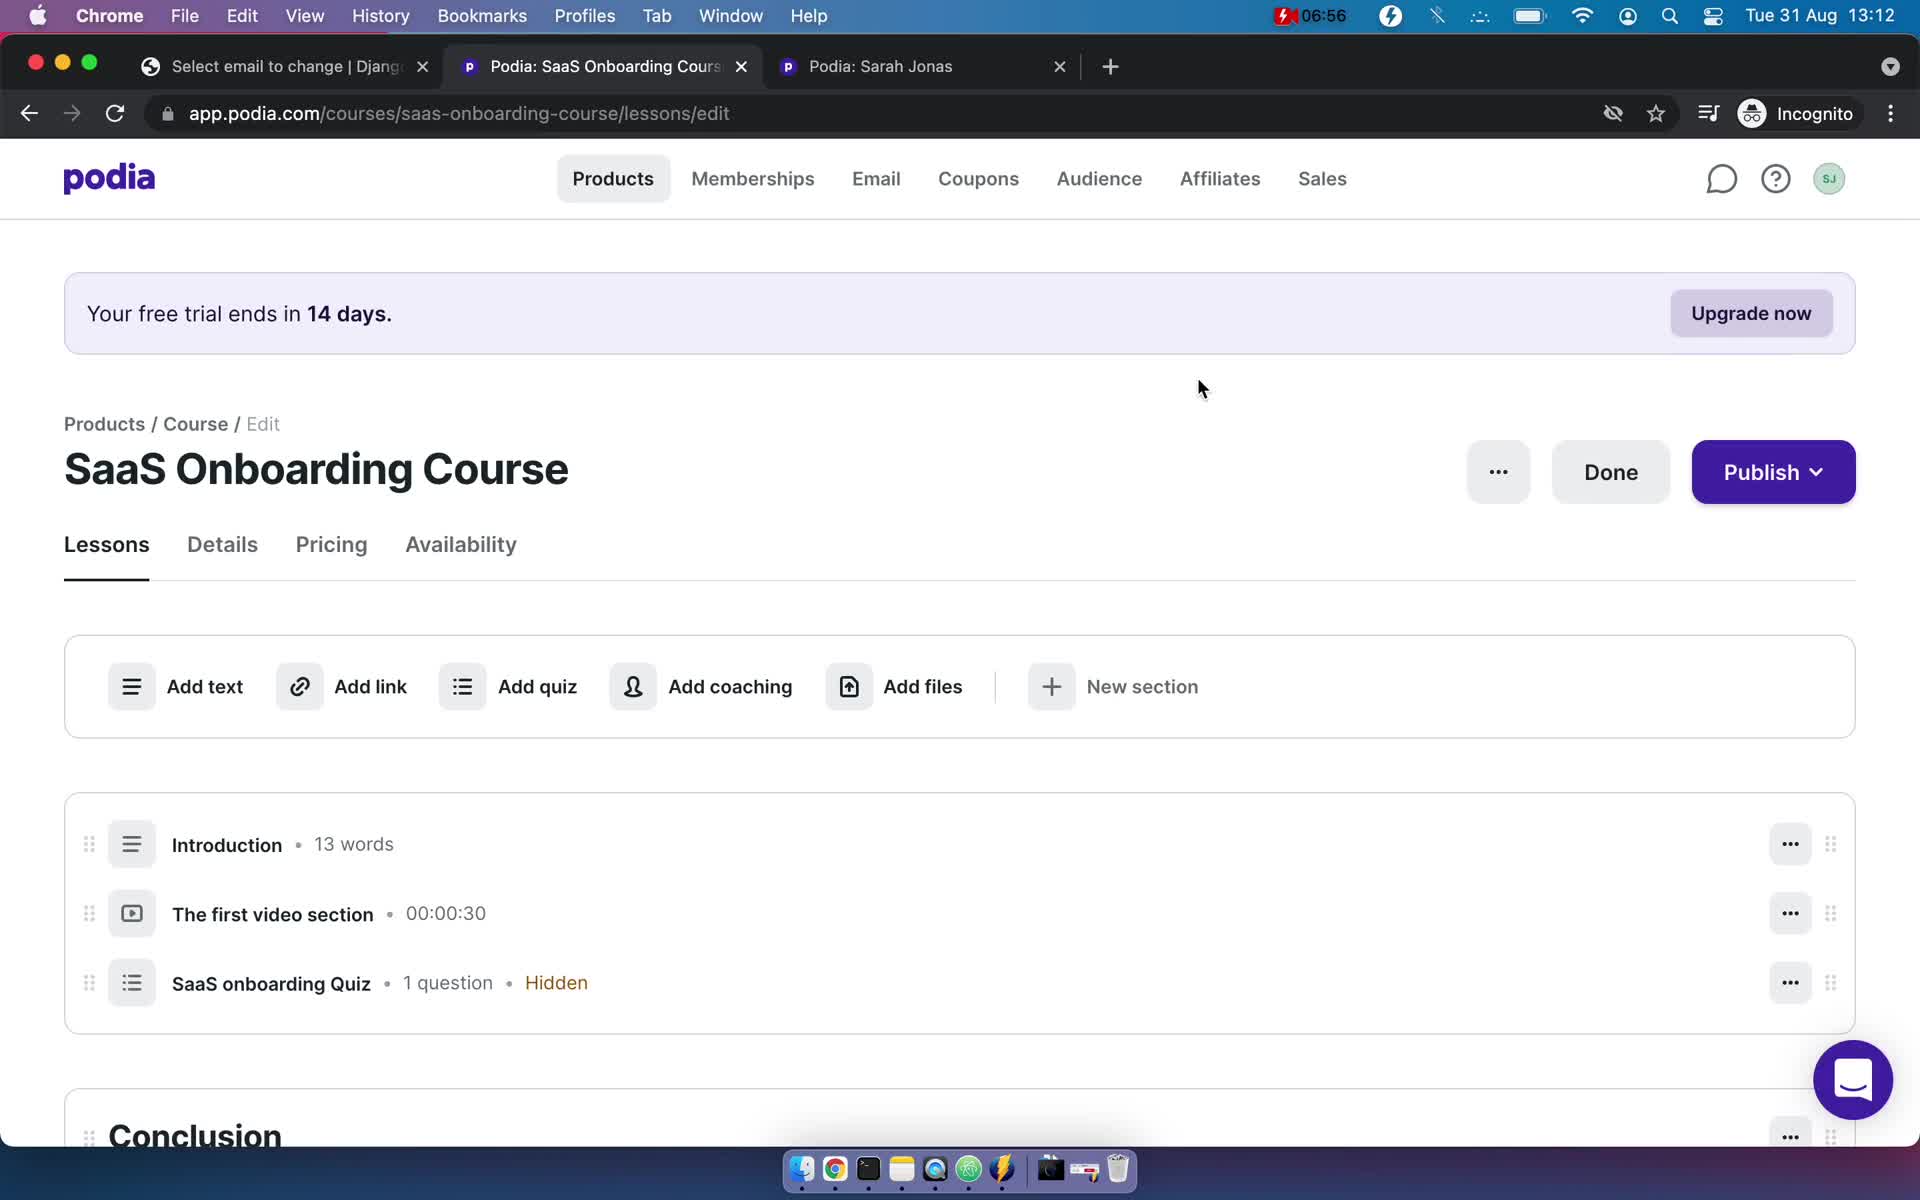
Task: Expand the Conclusion section expander
Action: pyautogui.click(x=194, y=1134)
